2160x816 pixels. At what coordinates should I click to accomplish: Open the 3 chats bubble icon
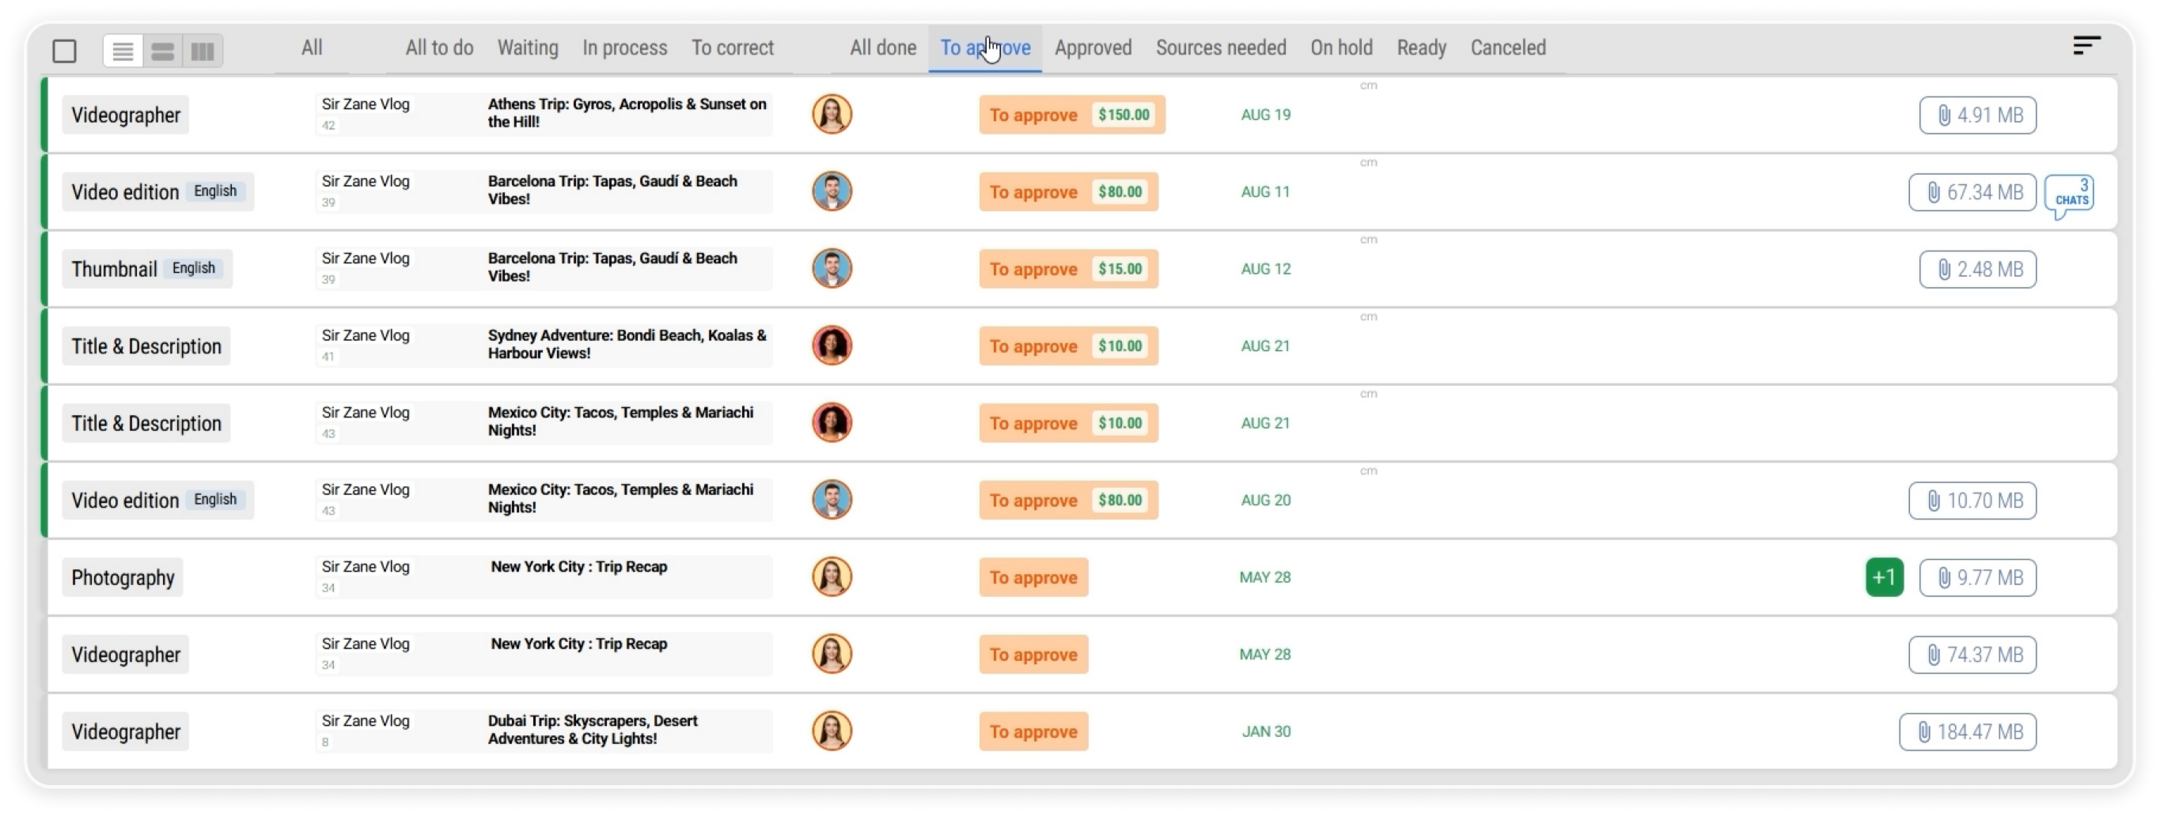(x=2069, y=195)
